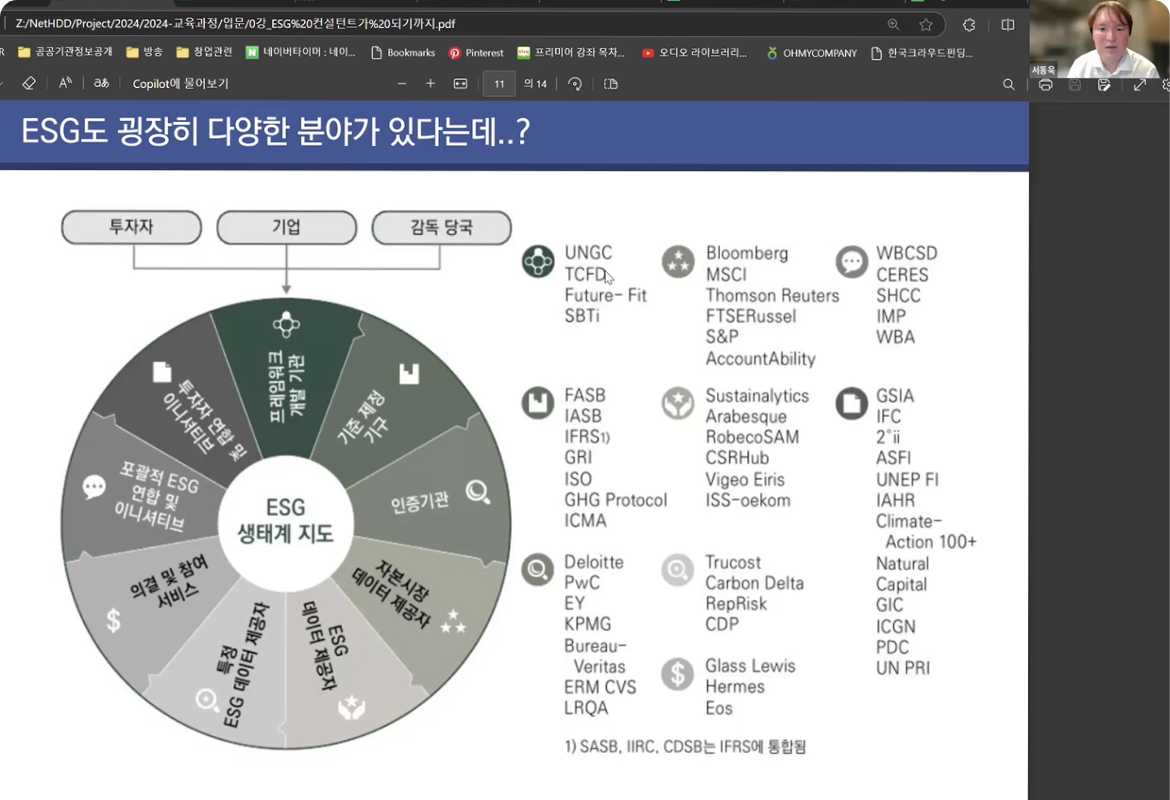The width and height of the screenshot is (1170, 800).
Task: Zoom out of the PDF page
Action: 402,84
